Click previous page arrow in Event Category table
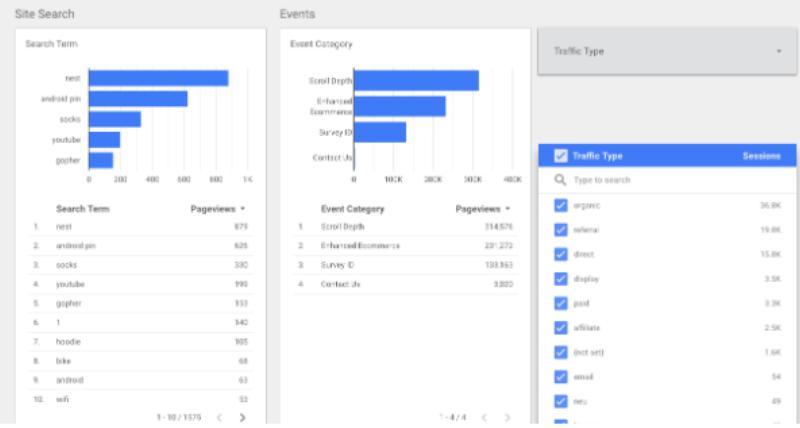This screenshot has width=800, height=428. [x=484, y=417]
